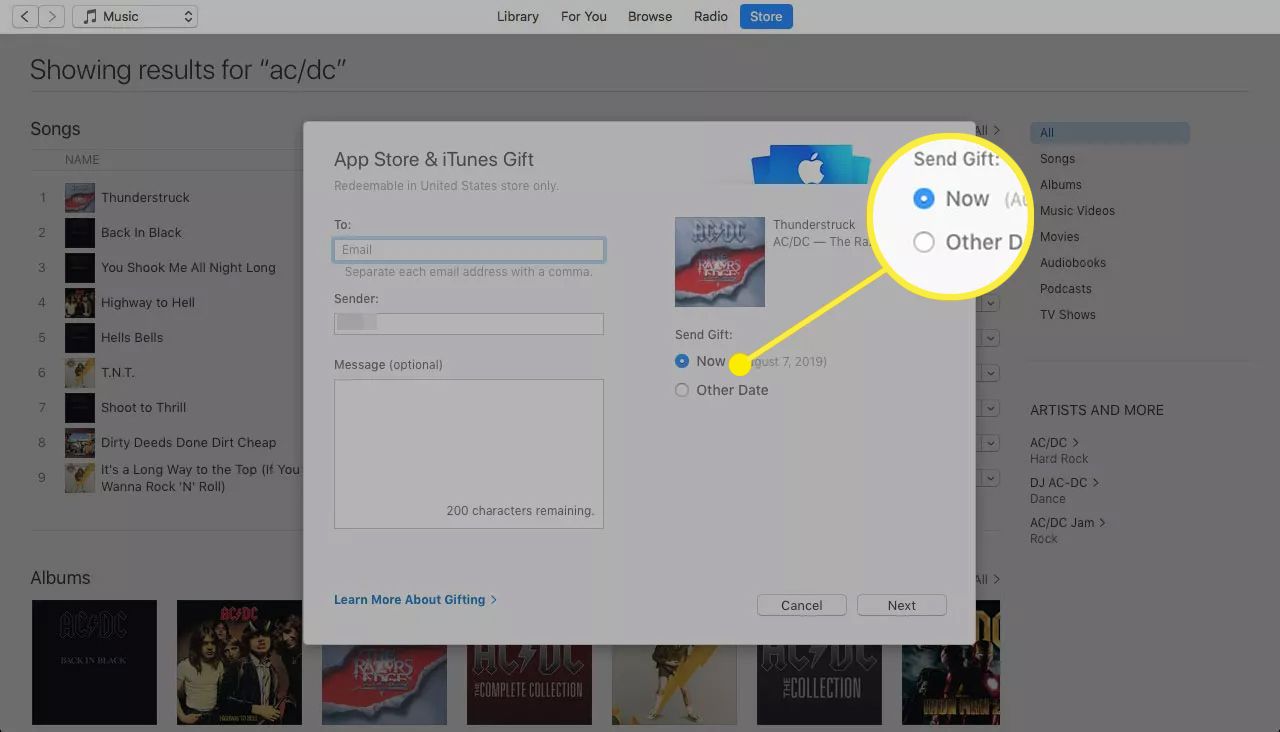Select Dirty Deeds Done Dirt Cheap song
The width and height of the screenshot is (1280, 732).
coord(188,442)
